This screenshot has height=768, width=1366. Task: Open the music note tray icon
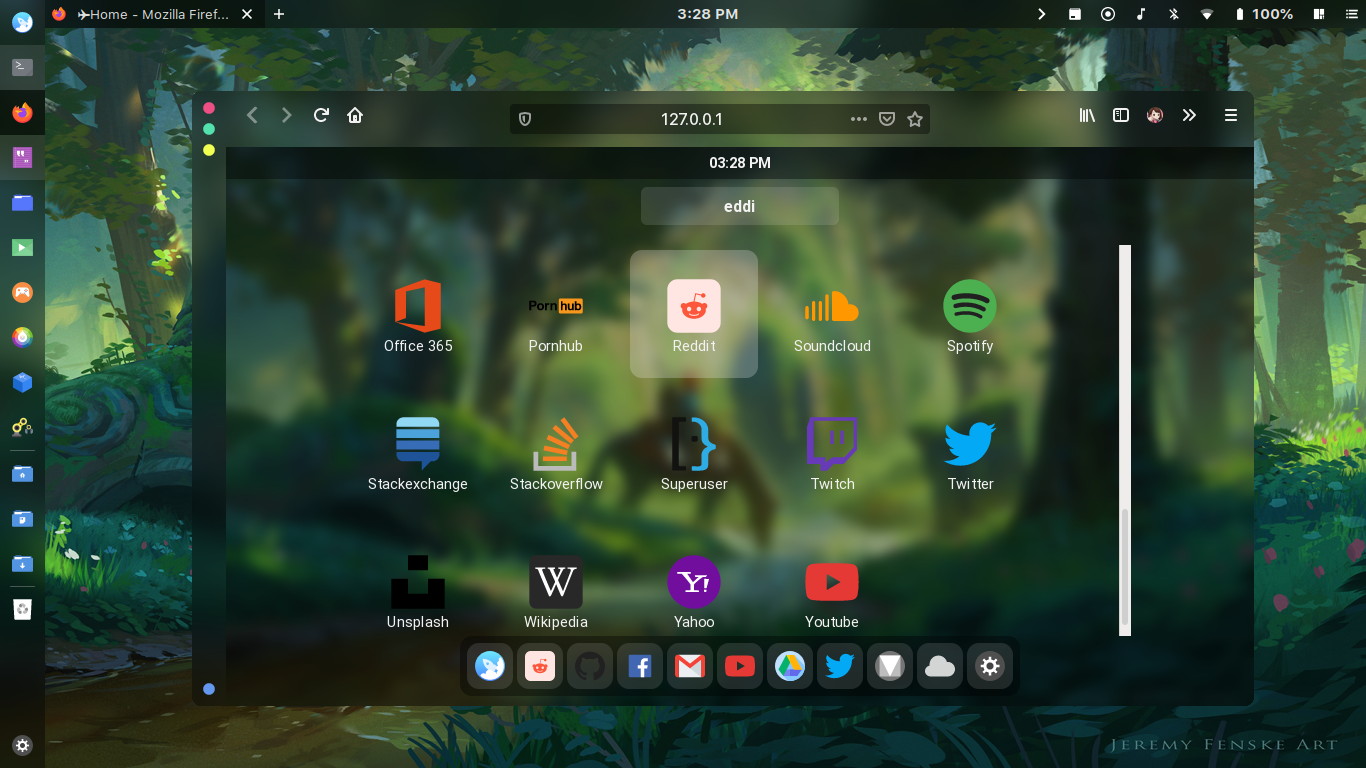coord(1141,14)
